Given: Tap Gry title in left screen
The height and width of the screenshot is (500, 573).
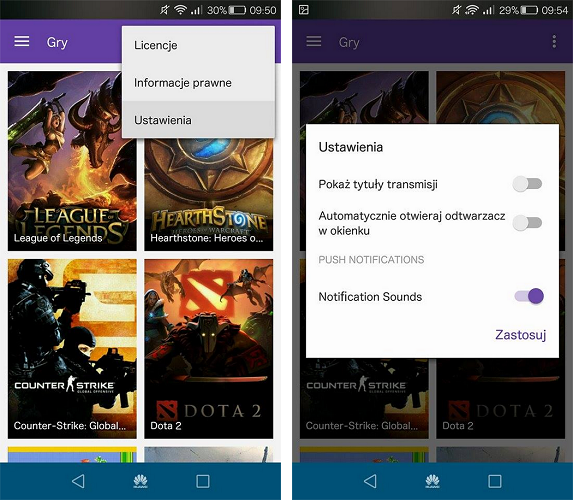Looking at the screenshot, I should [57, 42].
